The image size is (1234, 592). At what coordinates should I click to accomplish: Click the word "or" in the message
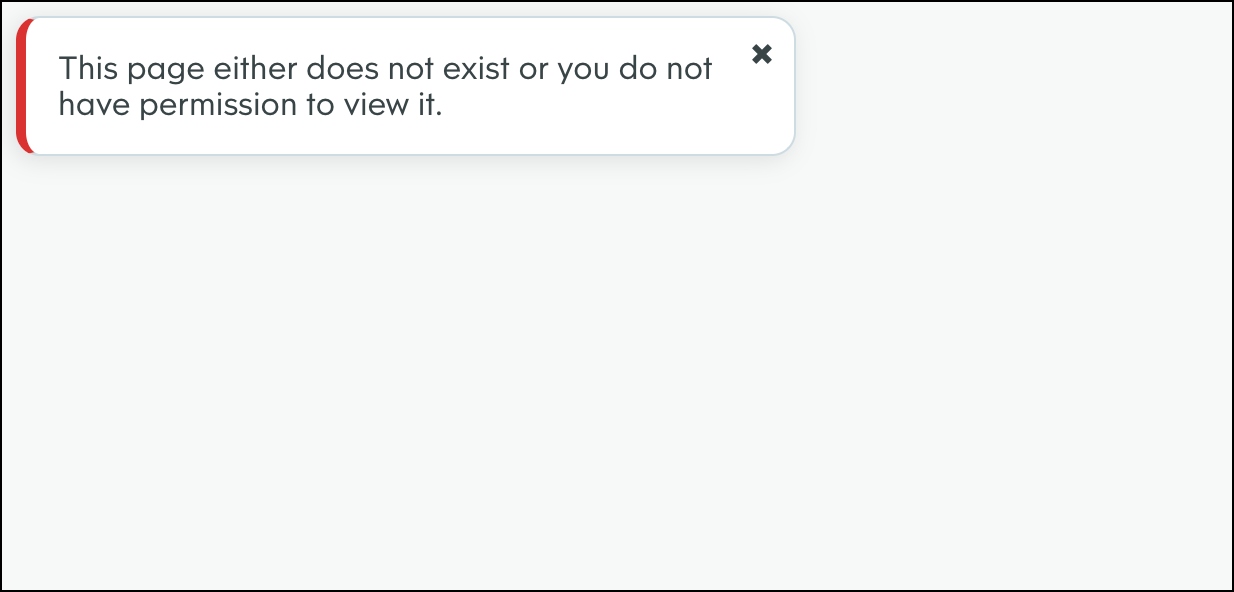[537, 71]
